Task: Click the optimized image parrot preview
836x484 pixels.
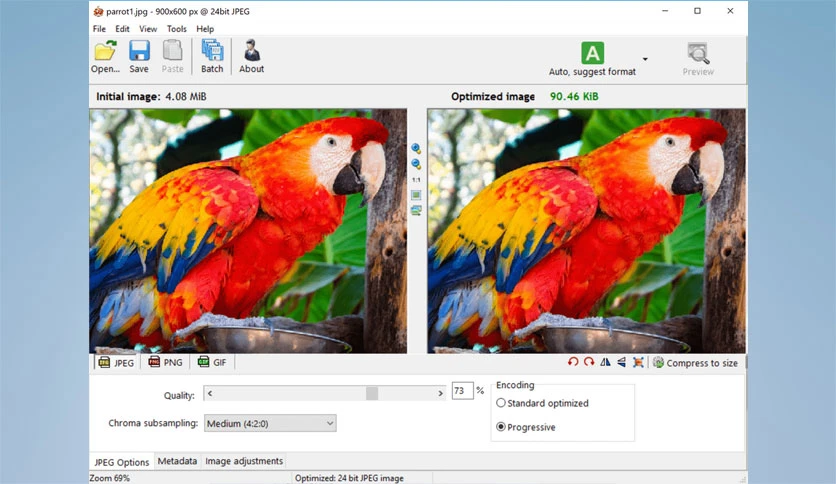Action: 586,231
